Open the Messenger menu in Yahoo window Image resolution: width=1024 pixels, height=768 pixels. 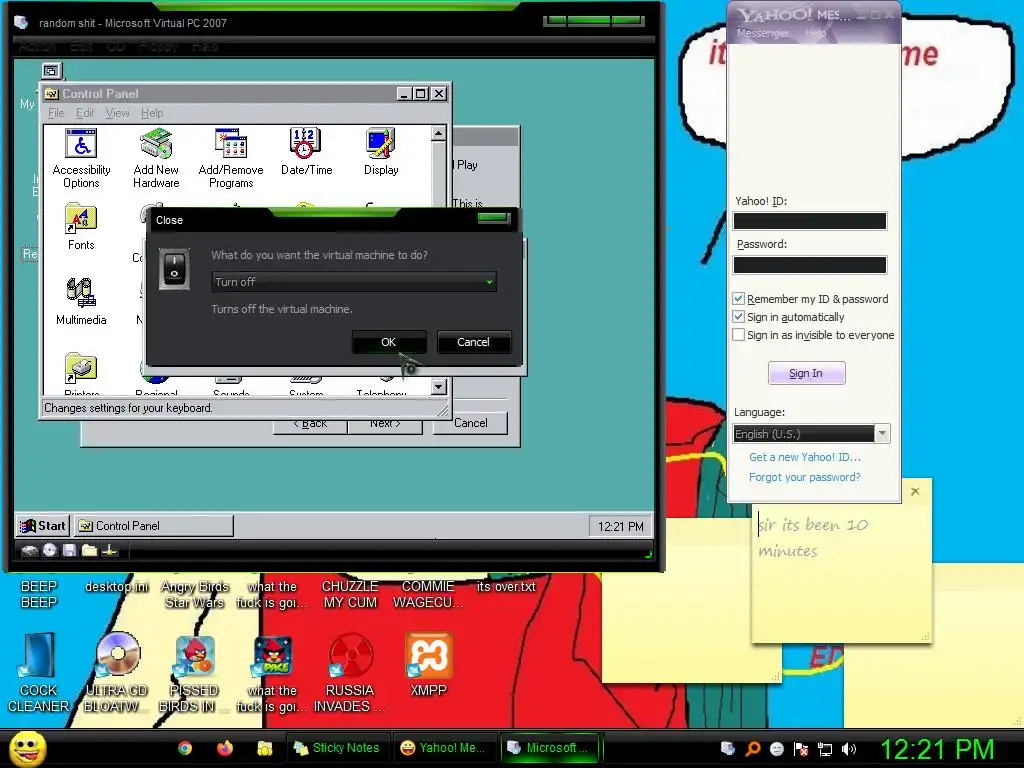tap(762, 33)
